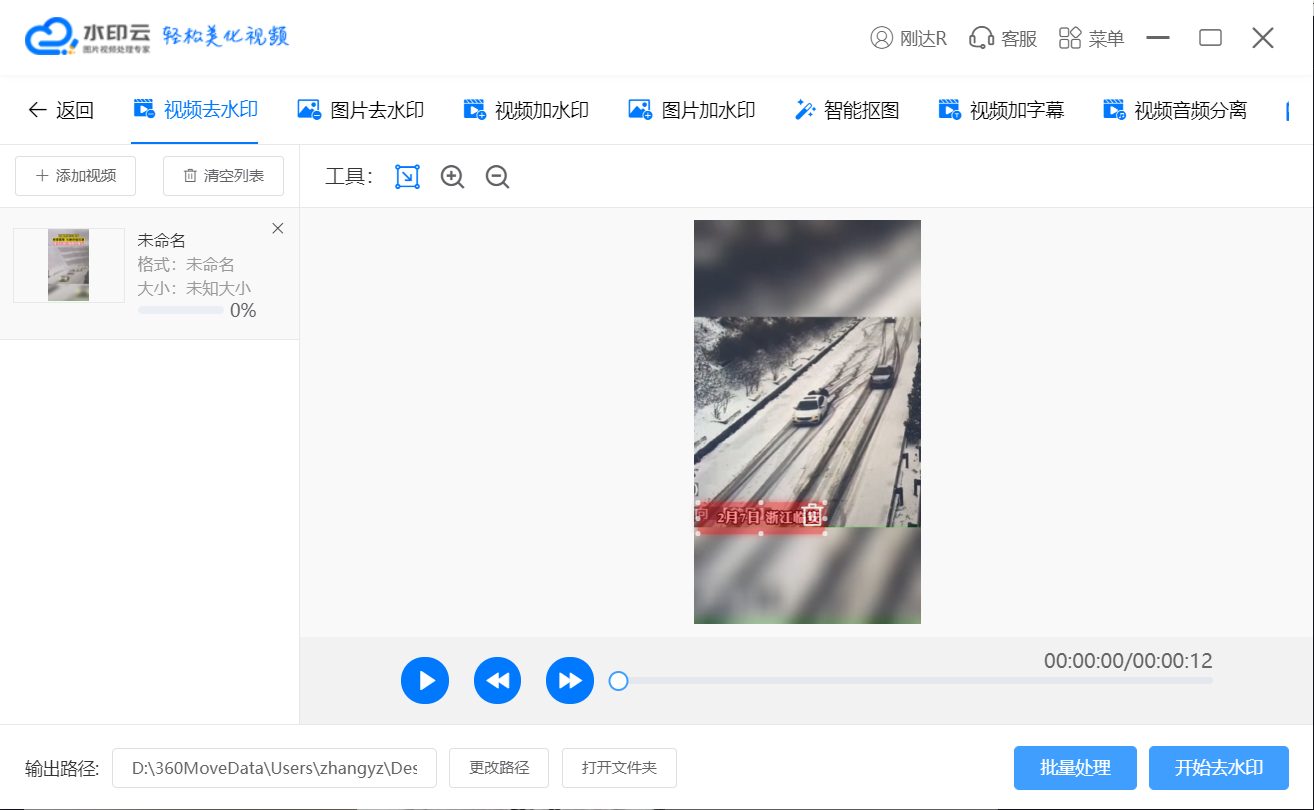Image resolution: width=1314 pixels, height=810 pixels.
Task: Click the zoom in magnifier tool
Action: tap(453, 177)
